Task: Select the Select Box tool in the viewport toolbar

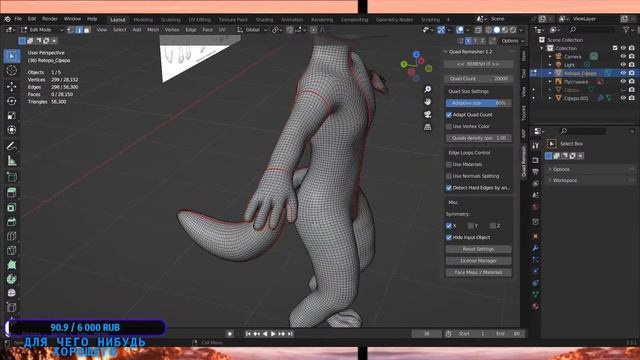Action: (x=12, y=56)
